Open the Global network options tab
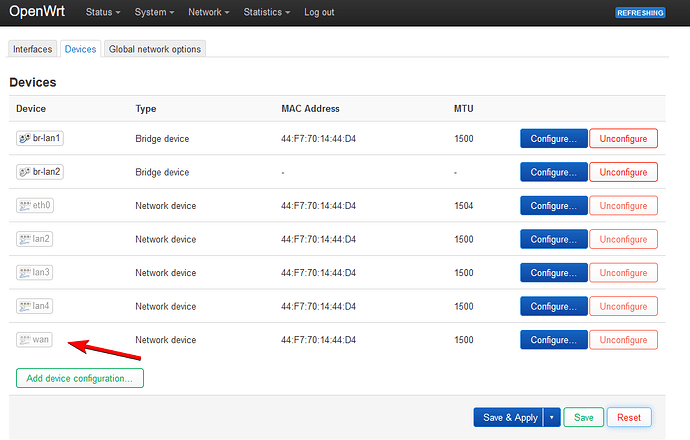This screenshot has width=690, height=440. point(155,49)
